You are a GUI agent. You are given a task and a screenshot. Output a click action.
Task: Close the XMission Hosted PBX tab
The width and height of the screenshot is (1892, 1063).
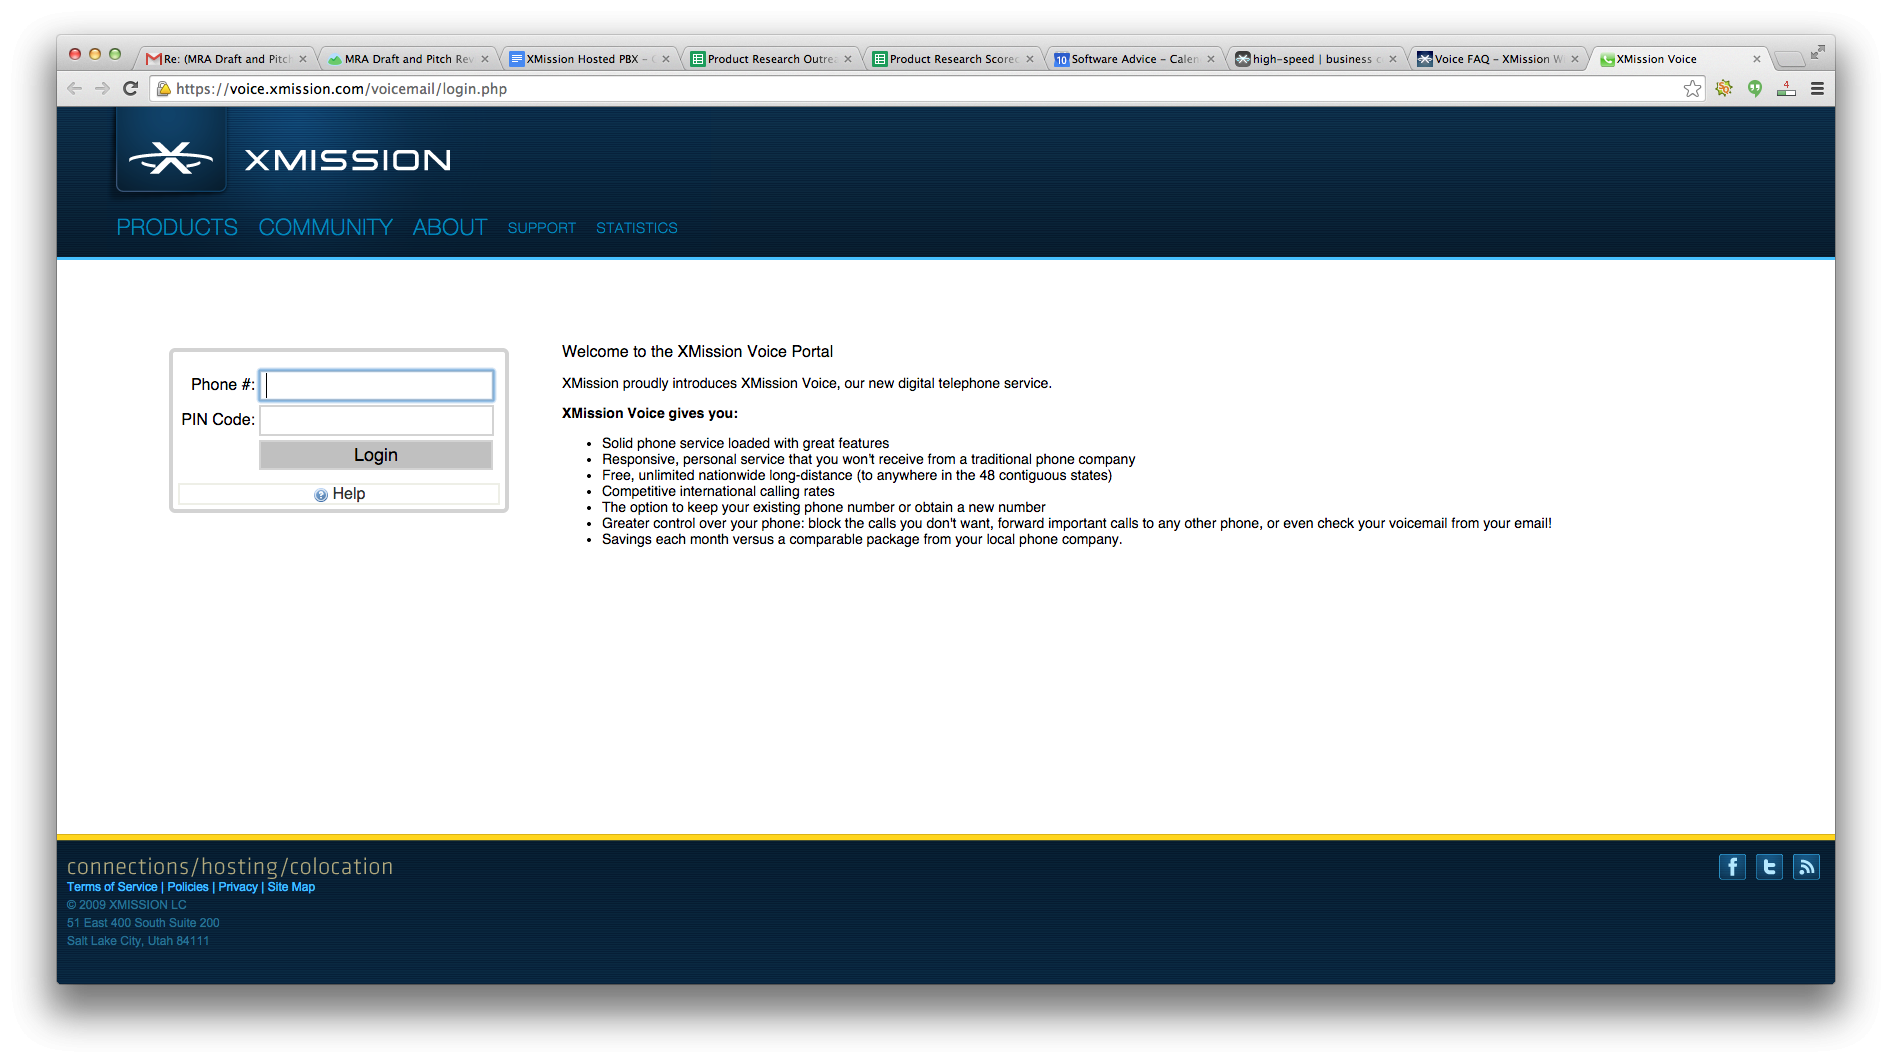666,59
